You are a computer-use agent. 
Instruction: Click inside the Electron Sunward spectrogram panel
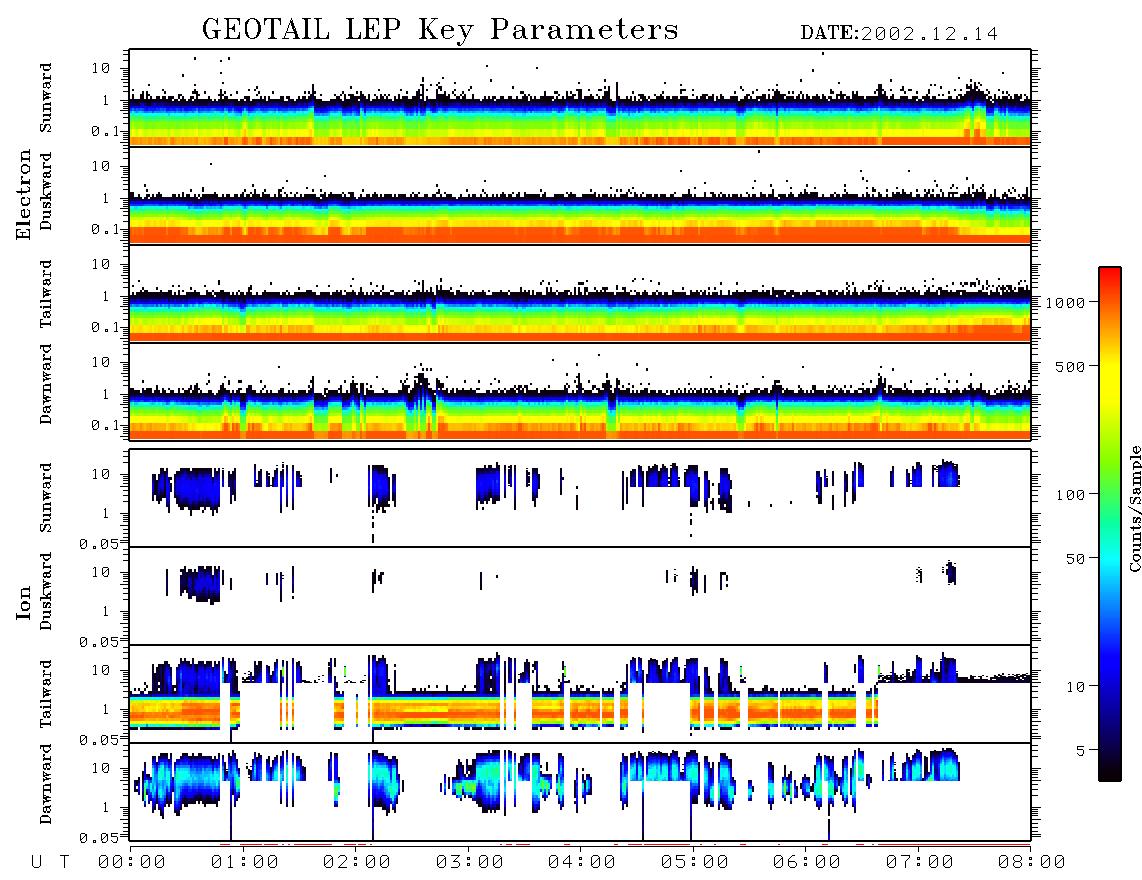[x=580, y=98]
